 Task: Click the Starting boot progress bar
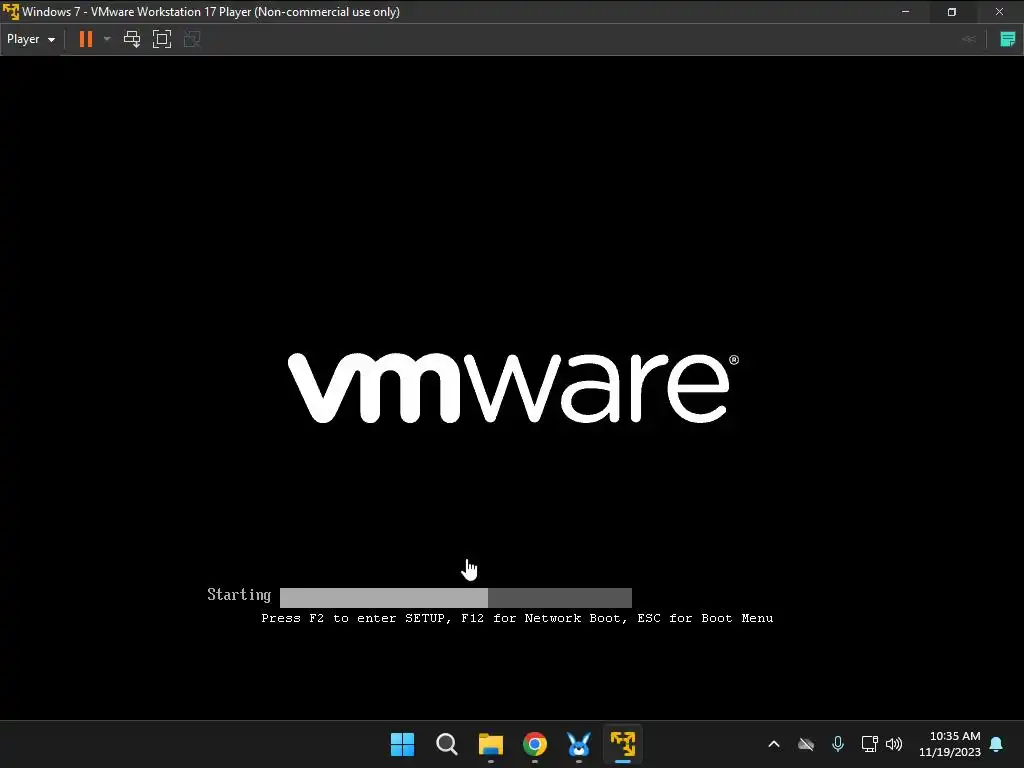[456, 598]
